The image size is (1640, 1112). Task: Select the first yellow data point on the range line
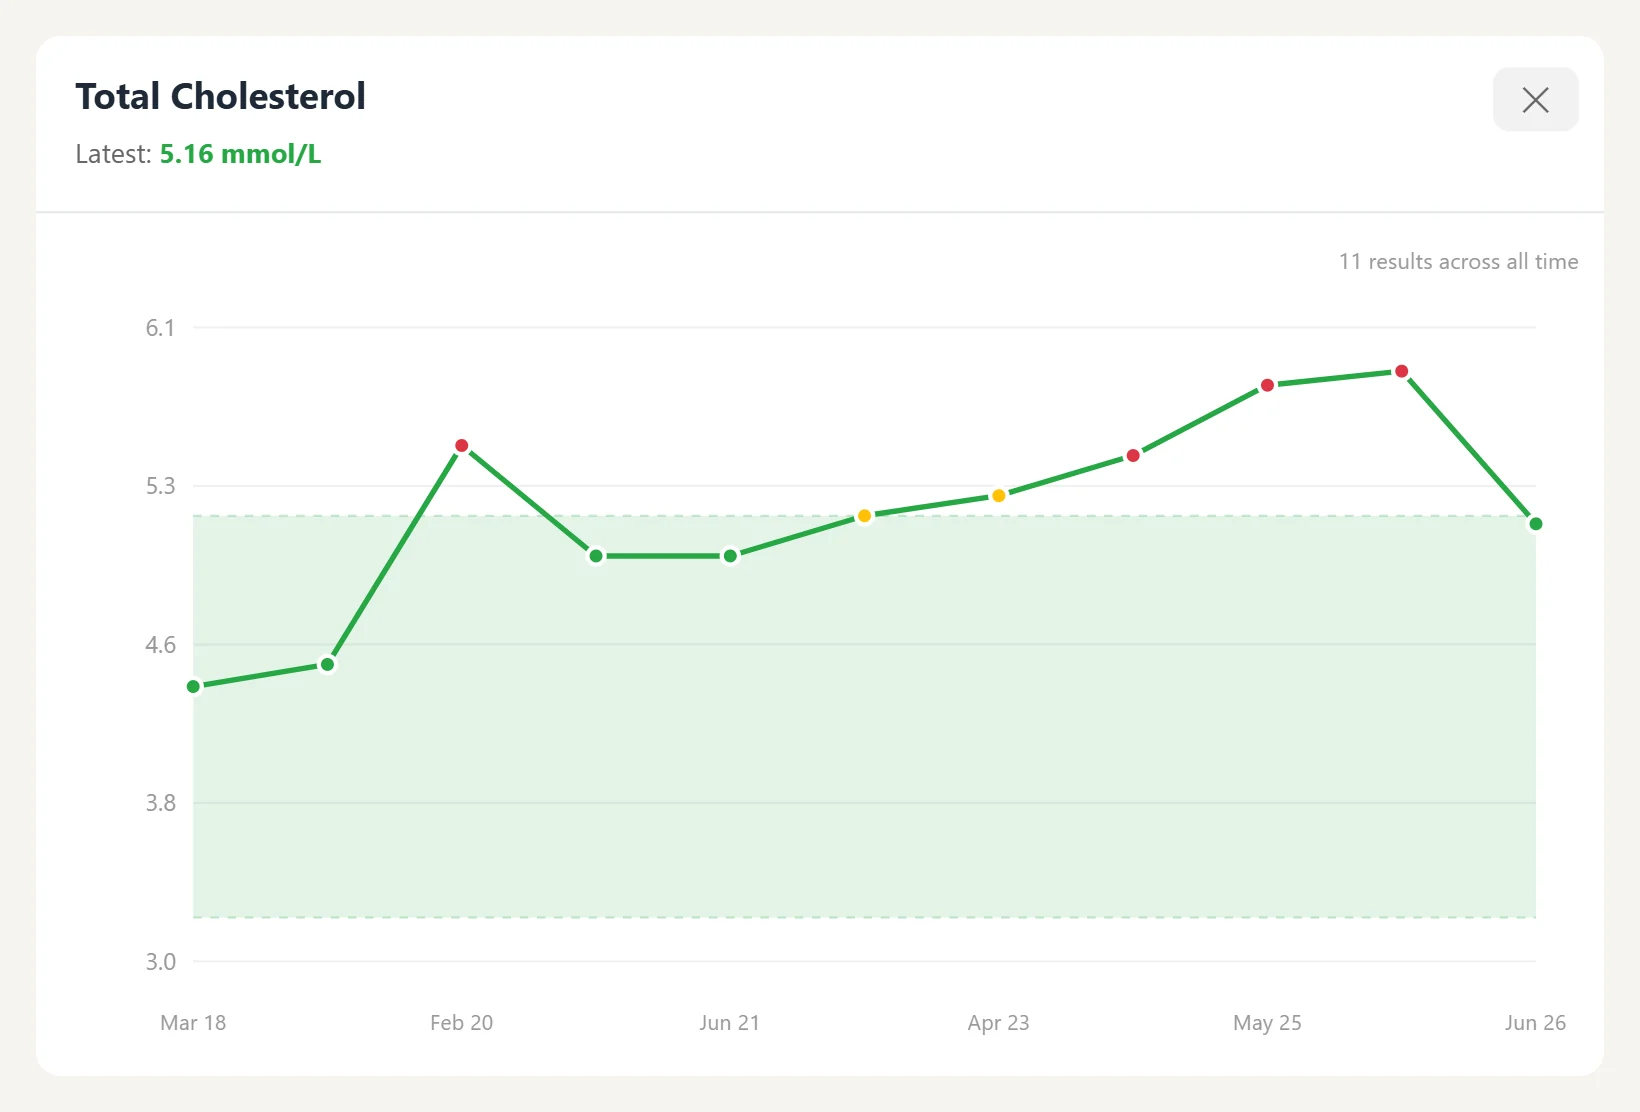coord(864,515)
